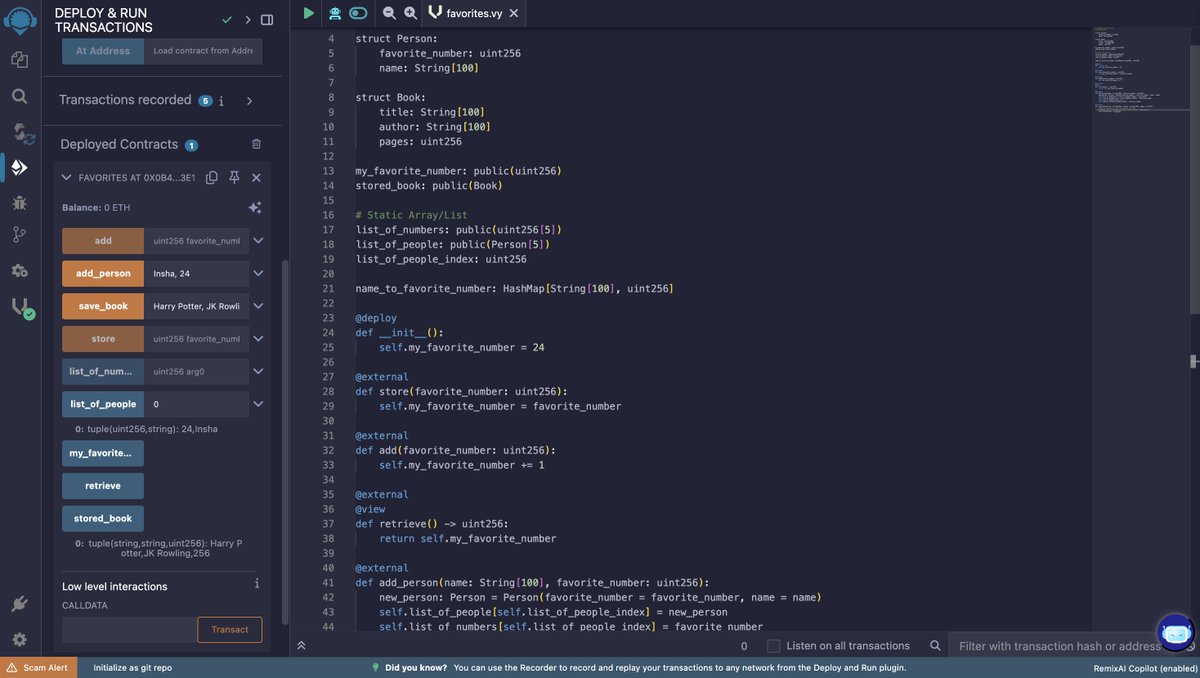This screenshot has height=678, width=1200.
Task: Click the RemixAI robot icon in the toolbar
Action: coord(334,13)
